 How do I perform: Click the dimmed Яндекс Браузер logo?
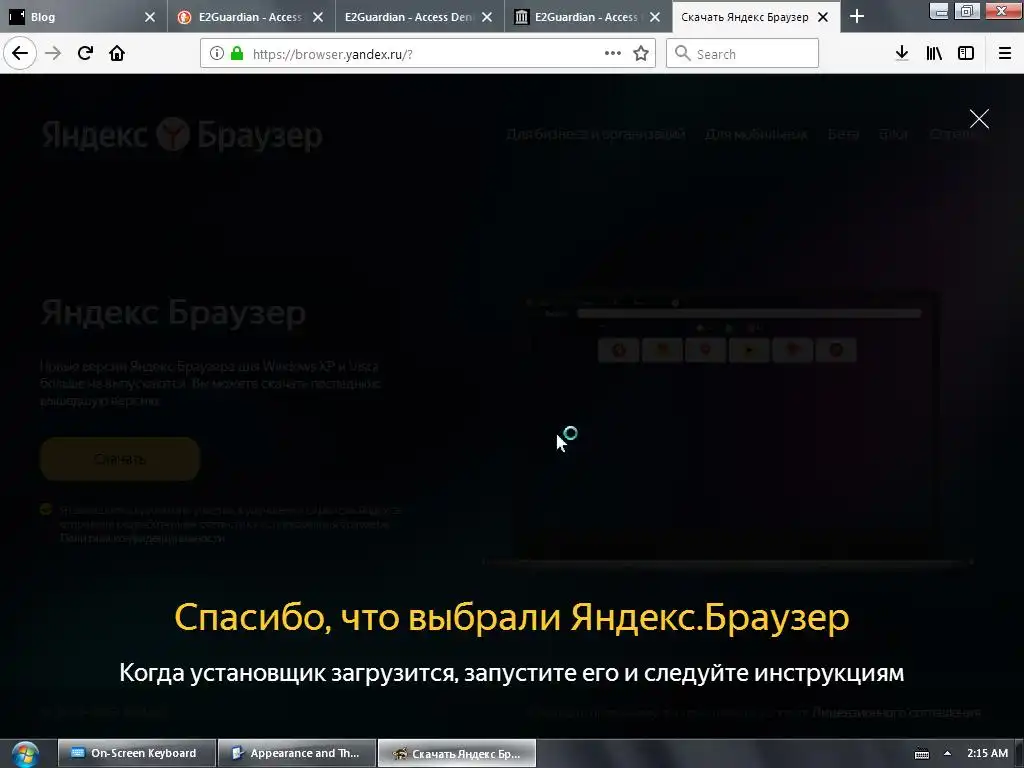tap(182, 135)
